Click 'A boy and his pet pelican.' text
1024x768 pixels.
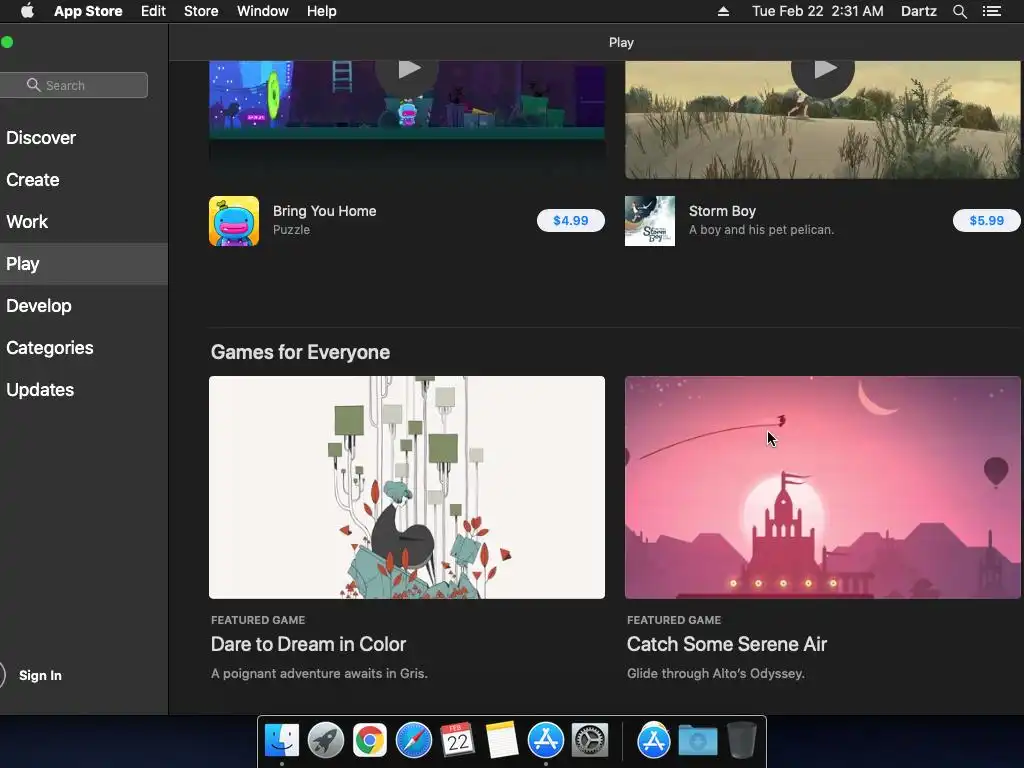point(761,230)
